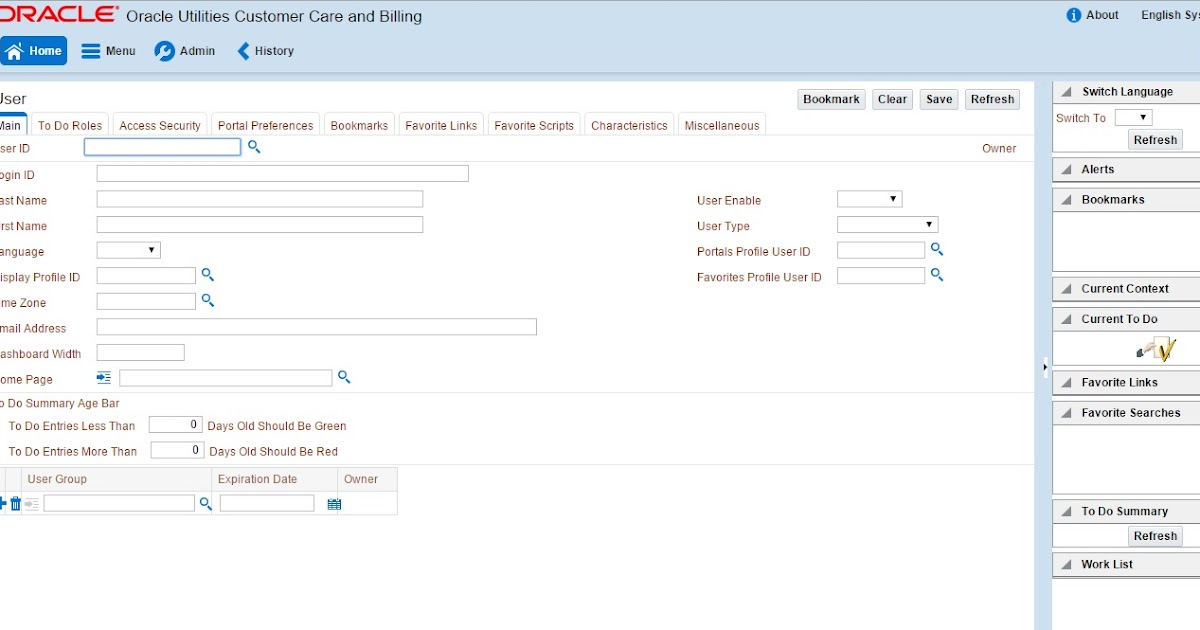Image resolution: width=1200 pixels, height=630 pixels.
Task: Open the Menu navigation item
Action: (x=108, y=50)
